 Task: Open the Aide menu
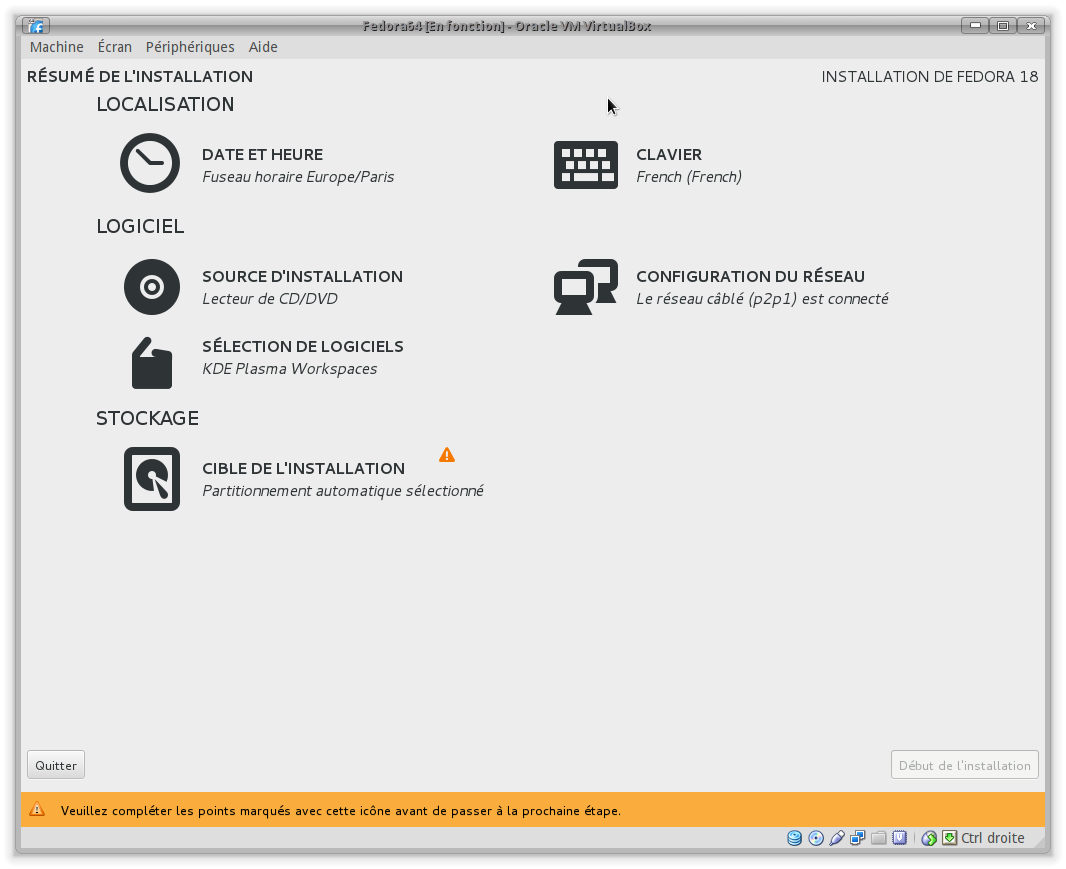tap(263, 47)
